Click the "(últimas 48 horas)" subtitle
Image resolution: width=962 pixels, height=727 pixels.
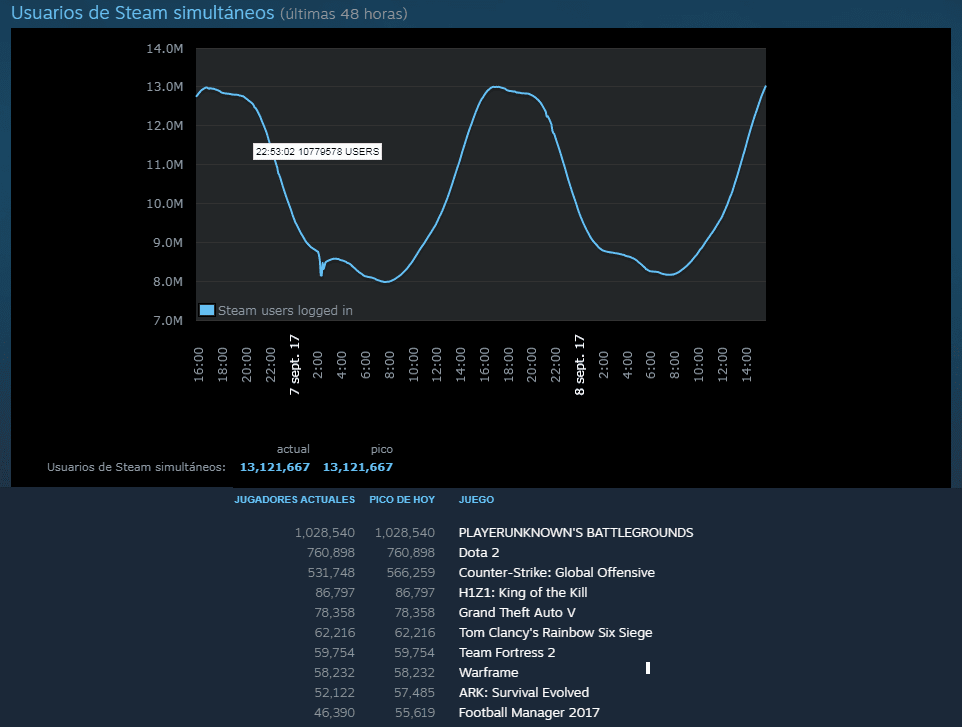point(344,13)
